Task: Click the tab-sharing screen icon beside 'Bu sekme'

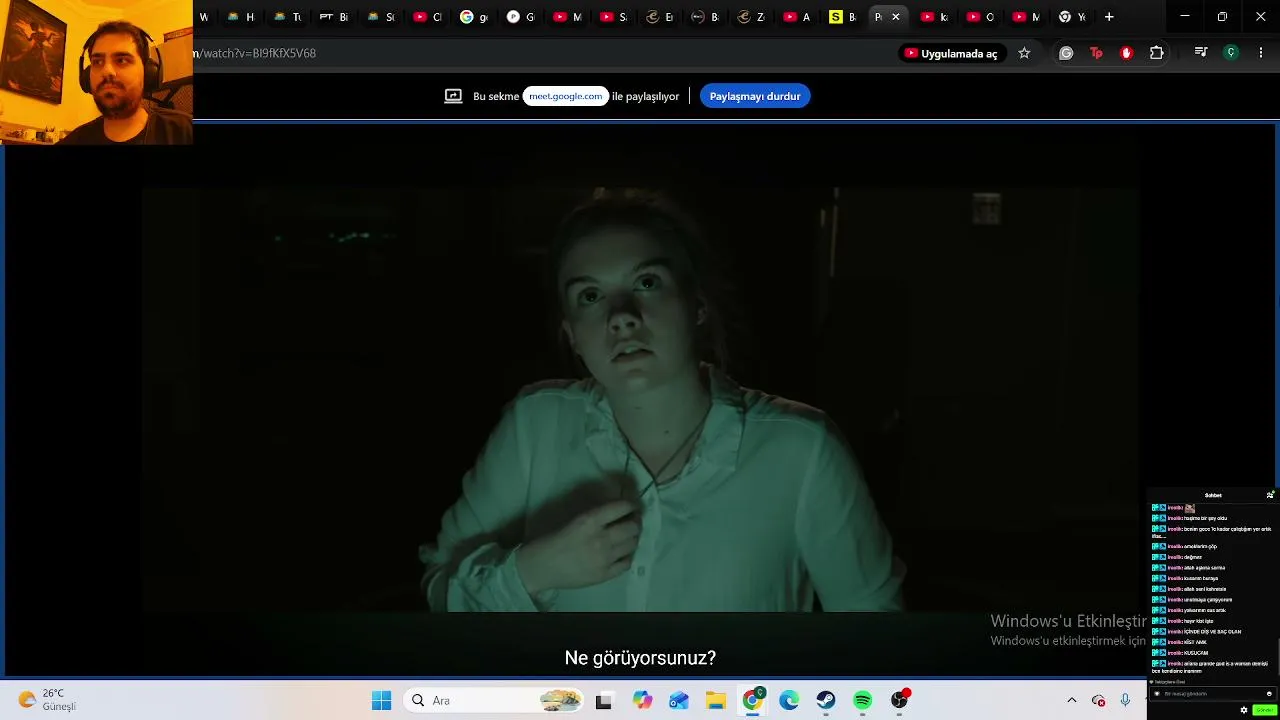Action: (453, 96)
